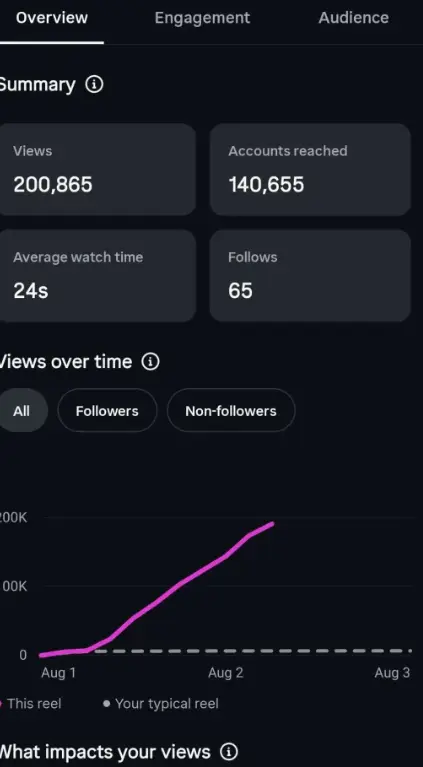Filter views by Followers
This screenshot has height=767, width=423.
click(107, 410)
